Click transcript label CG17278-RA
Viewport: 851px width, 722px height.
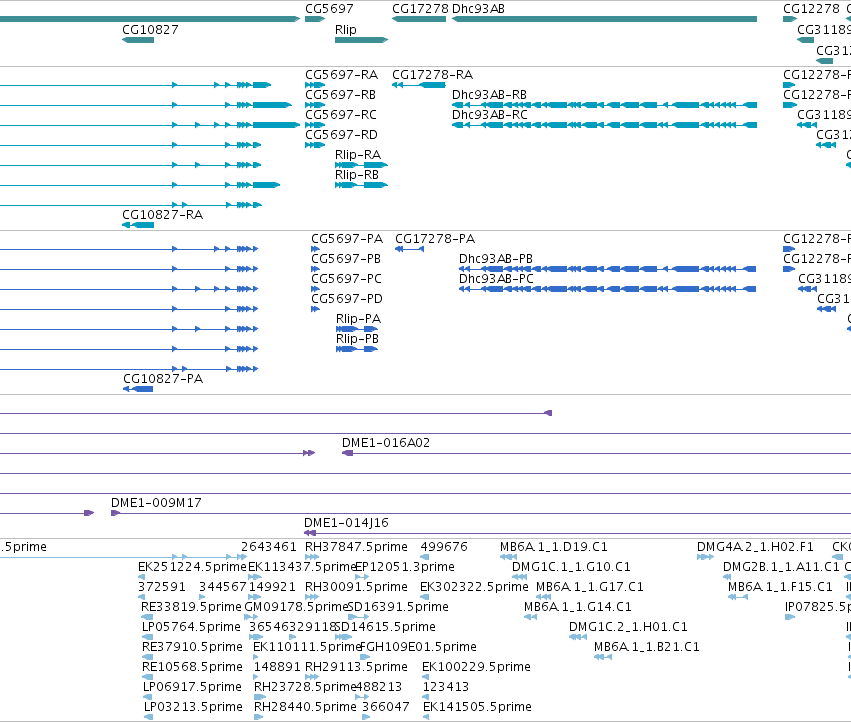(433, 74)
